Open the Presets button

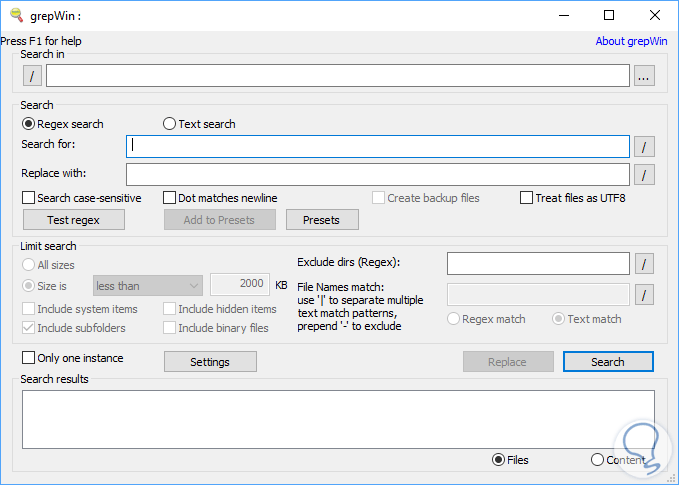(322, 220)
